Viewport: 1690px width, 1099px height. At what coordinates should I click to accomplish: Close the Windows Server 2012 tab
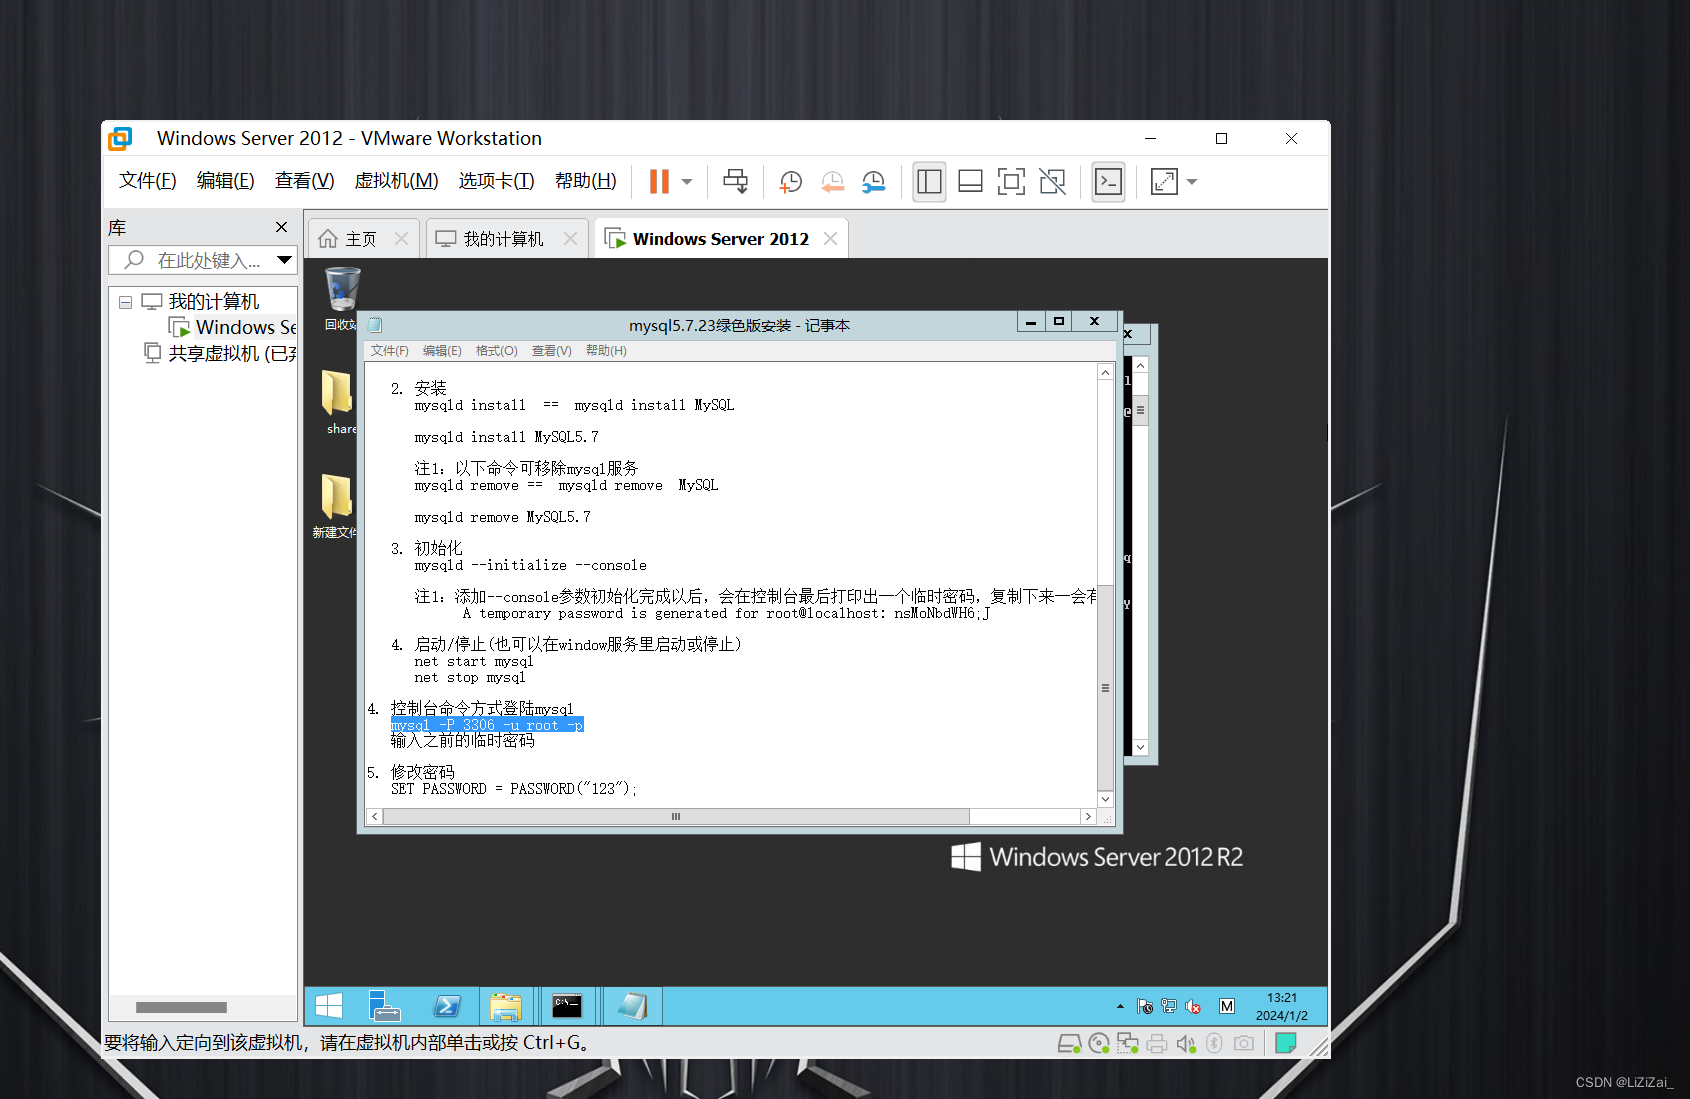click(x=830, y=239)
